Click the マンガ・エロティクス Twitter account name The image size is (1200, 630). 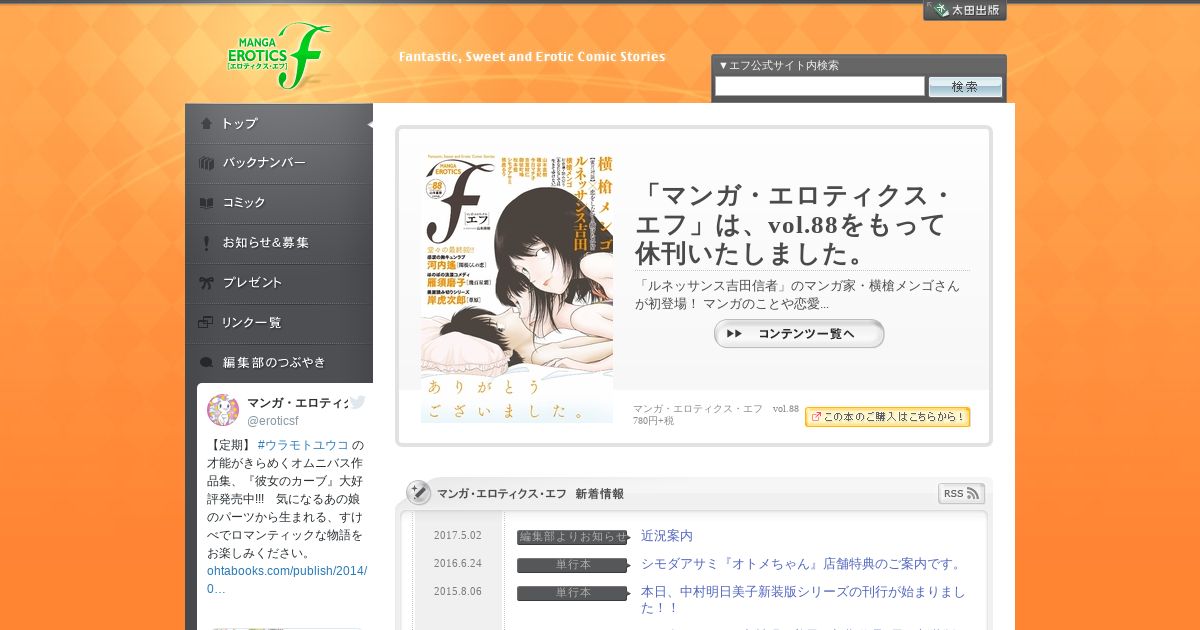tap(297, 402)
